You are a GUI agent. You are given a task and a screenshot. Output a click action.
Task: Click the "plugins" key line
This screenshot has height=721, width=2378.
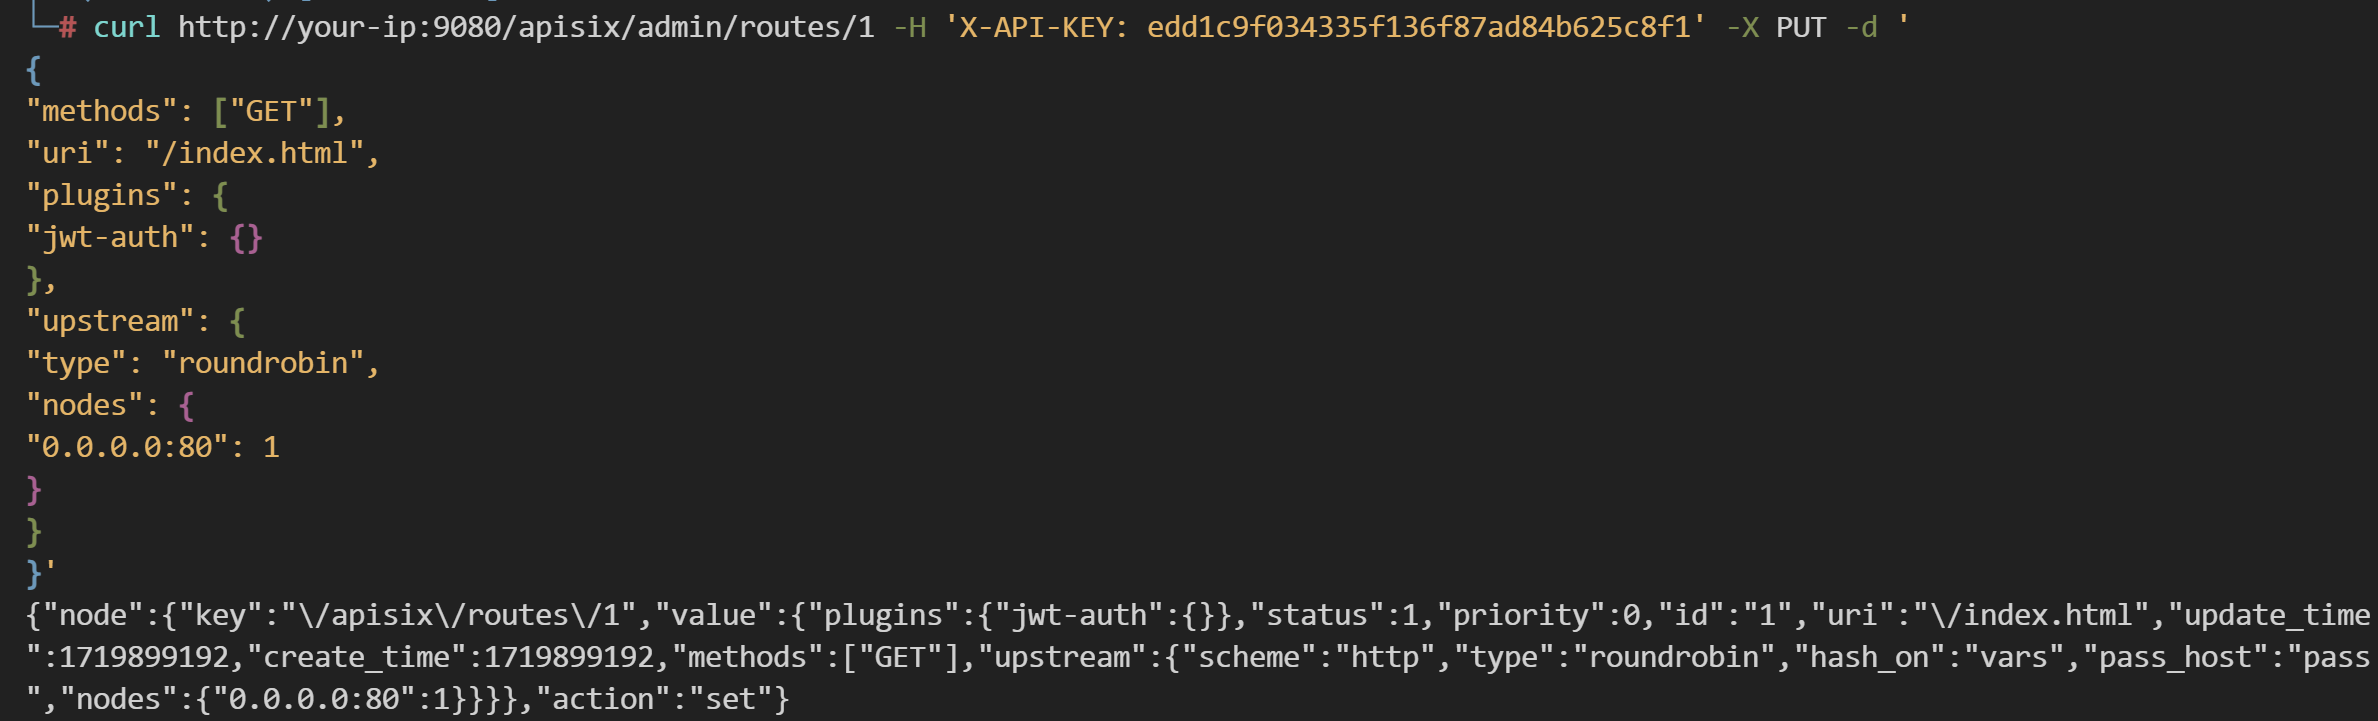pos(102,195)
